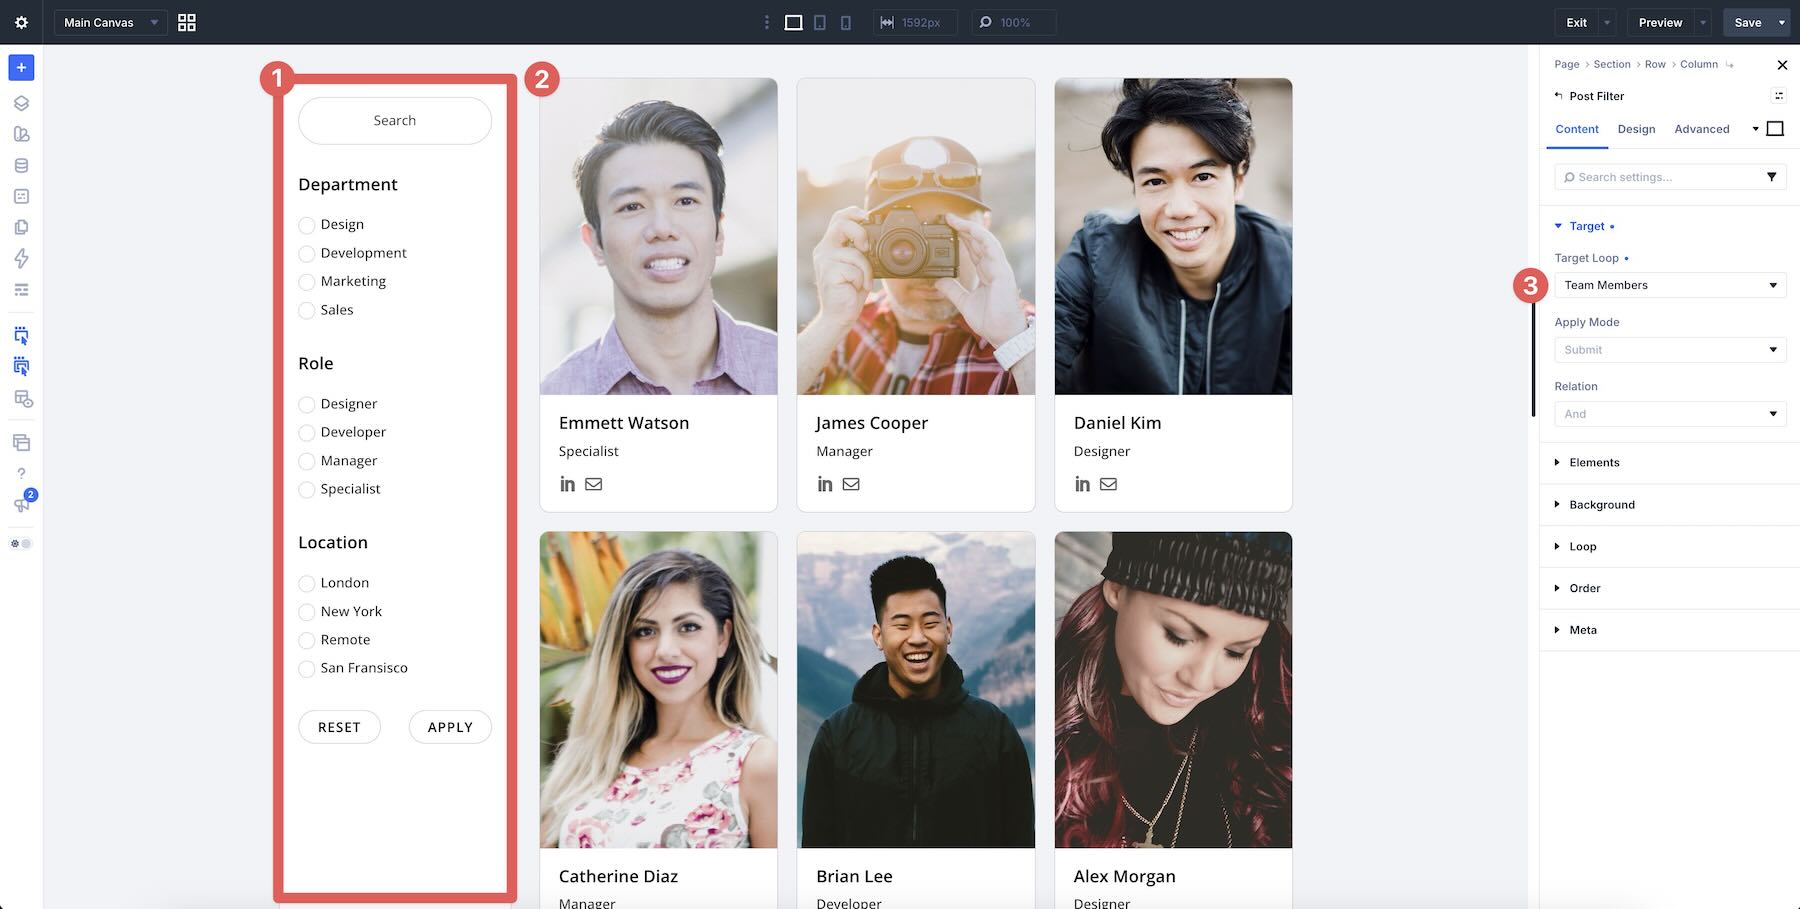
Task: Open the canvas grid view icon
Action: 187,22
